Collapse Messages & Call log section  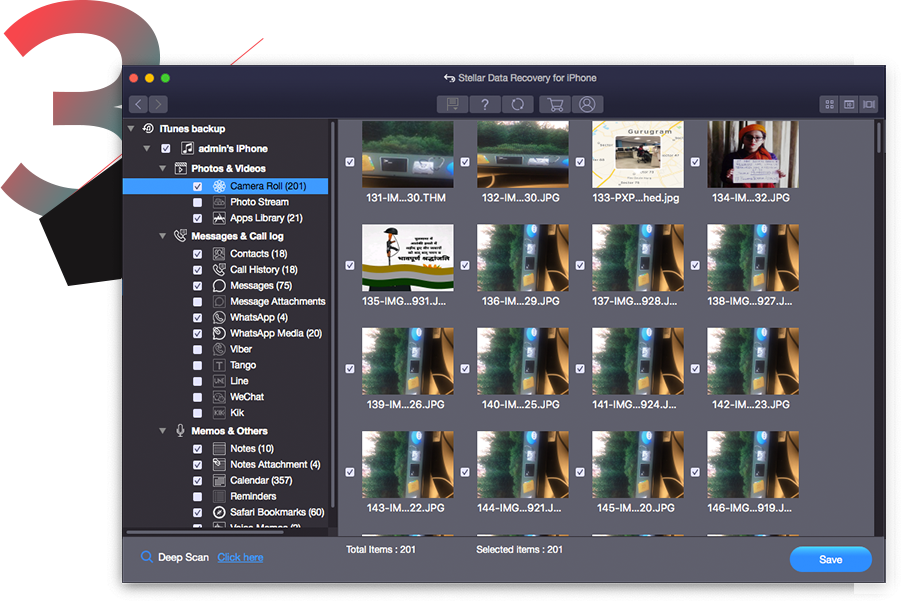tap(163, 236)
